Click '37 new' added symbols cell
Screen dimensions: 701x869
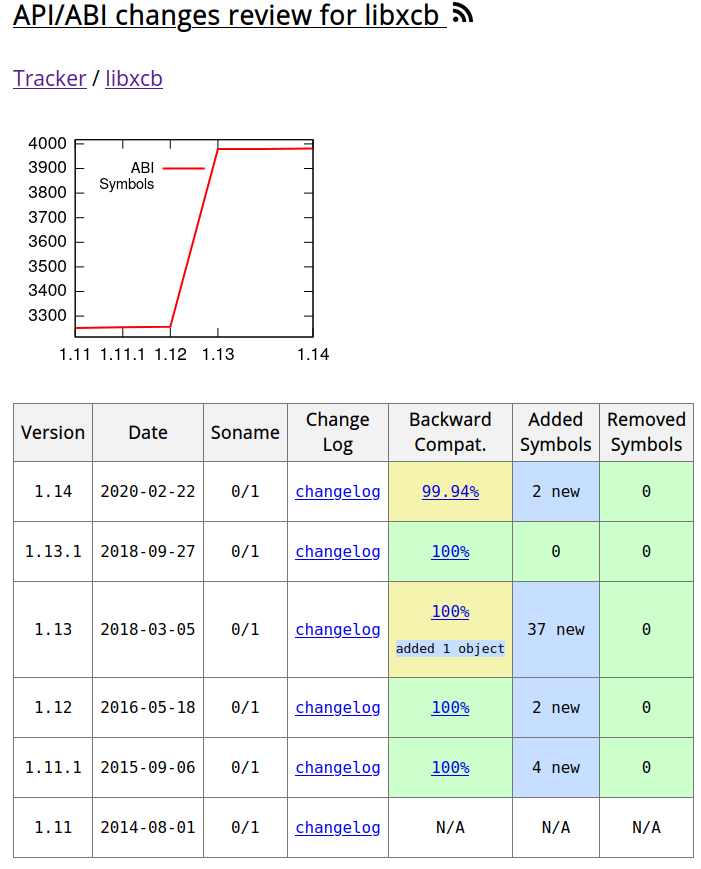pyautogui.click(x=556, y=630)
